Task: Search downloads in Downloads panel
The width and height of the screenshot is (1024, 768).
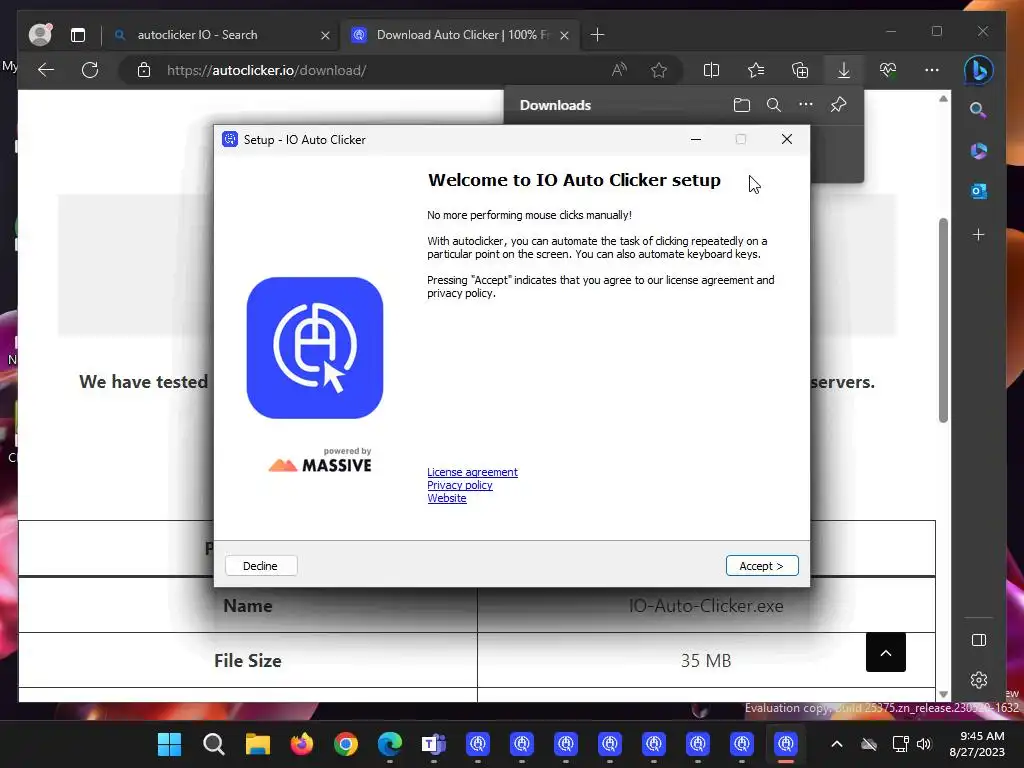Action: 774,105
